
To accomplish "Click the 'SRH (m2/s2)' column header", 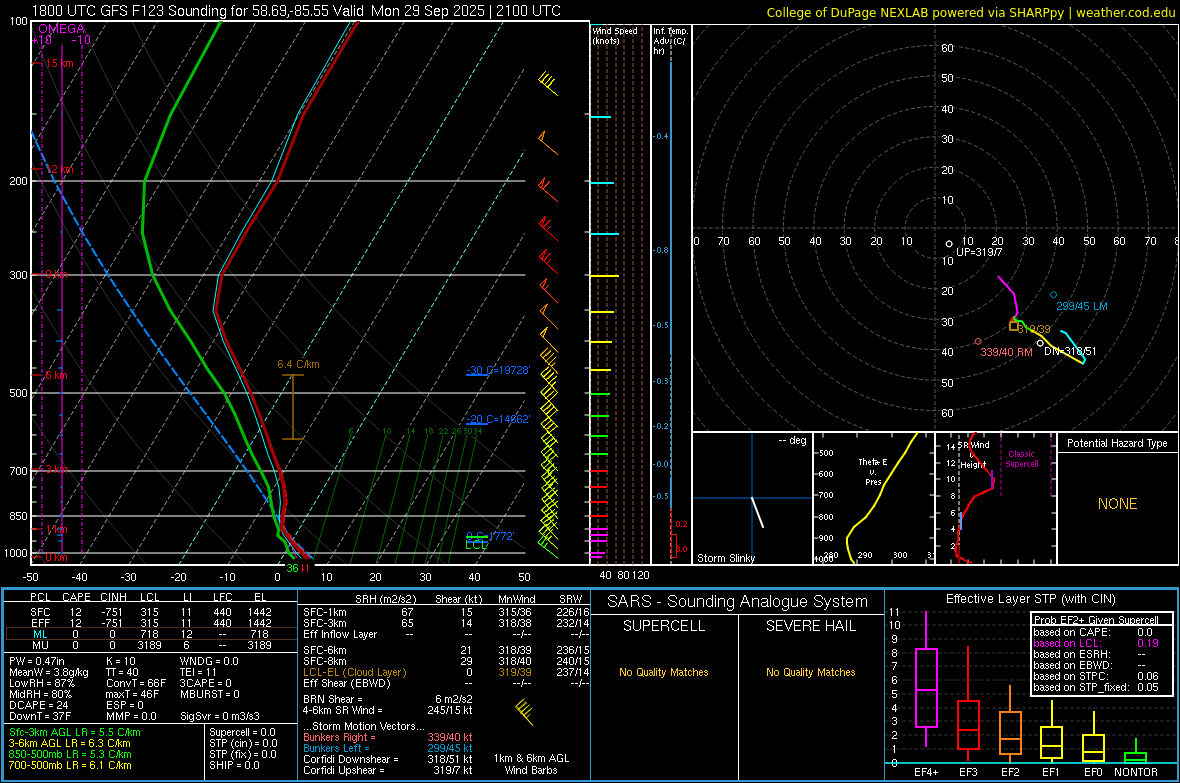I will [385, 599].
